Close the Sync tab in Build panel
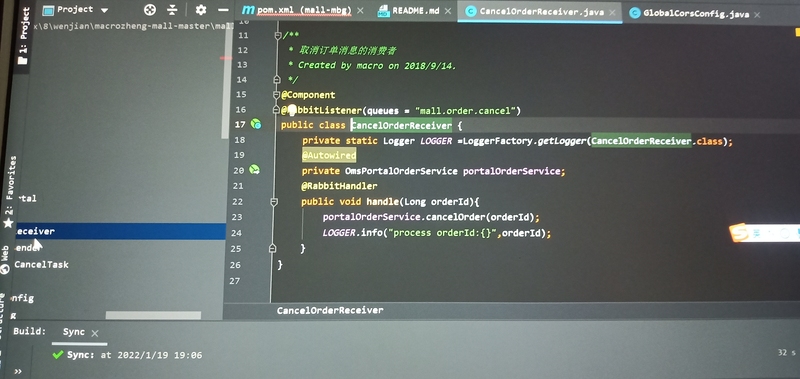The width and height of the screenshot is (800, 379). (x=94, y=334)
